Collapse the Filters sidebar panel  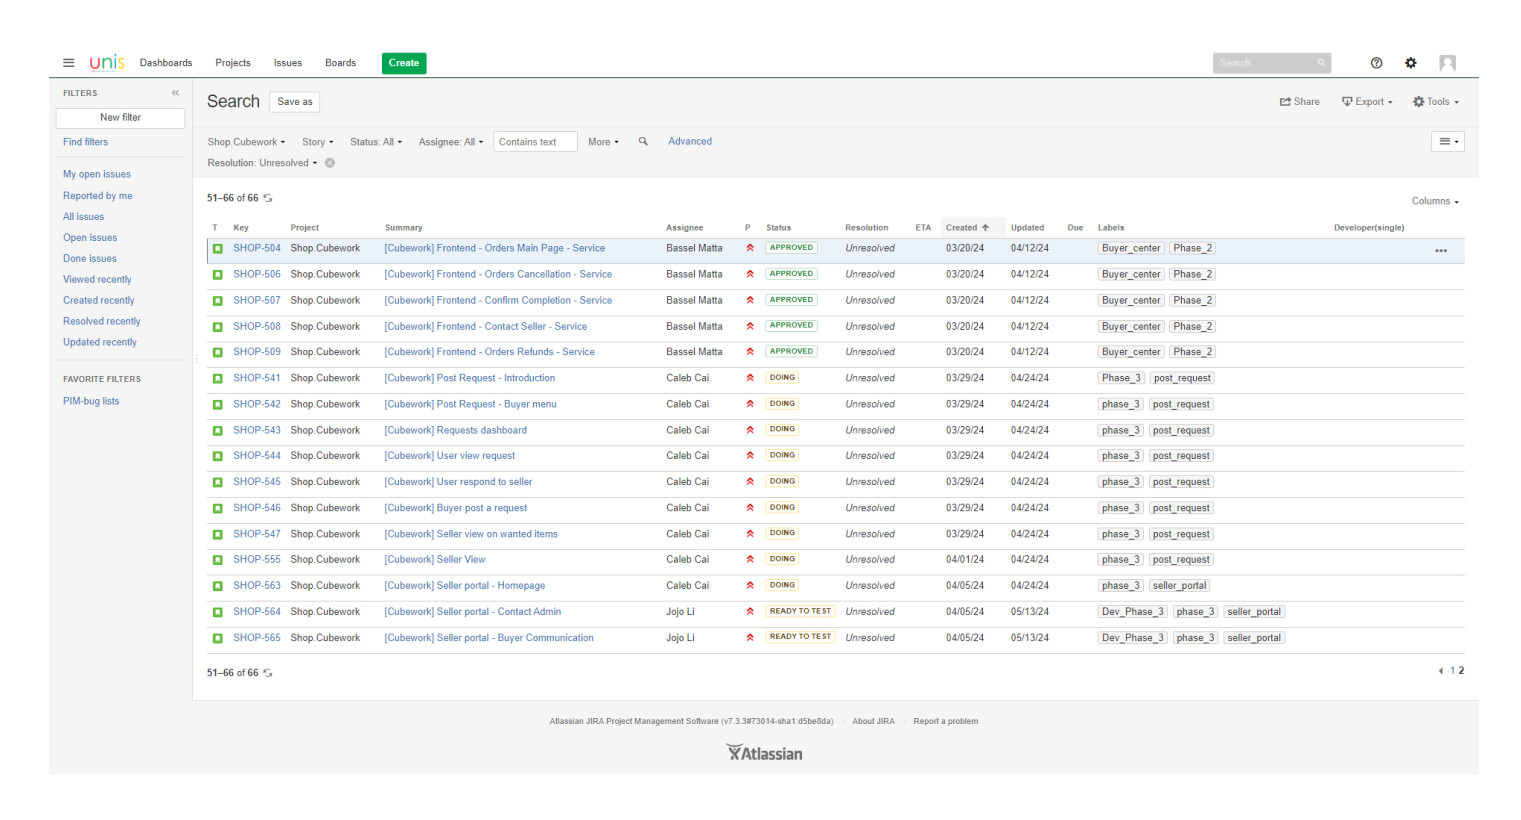coord(175,93)
